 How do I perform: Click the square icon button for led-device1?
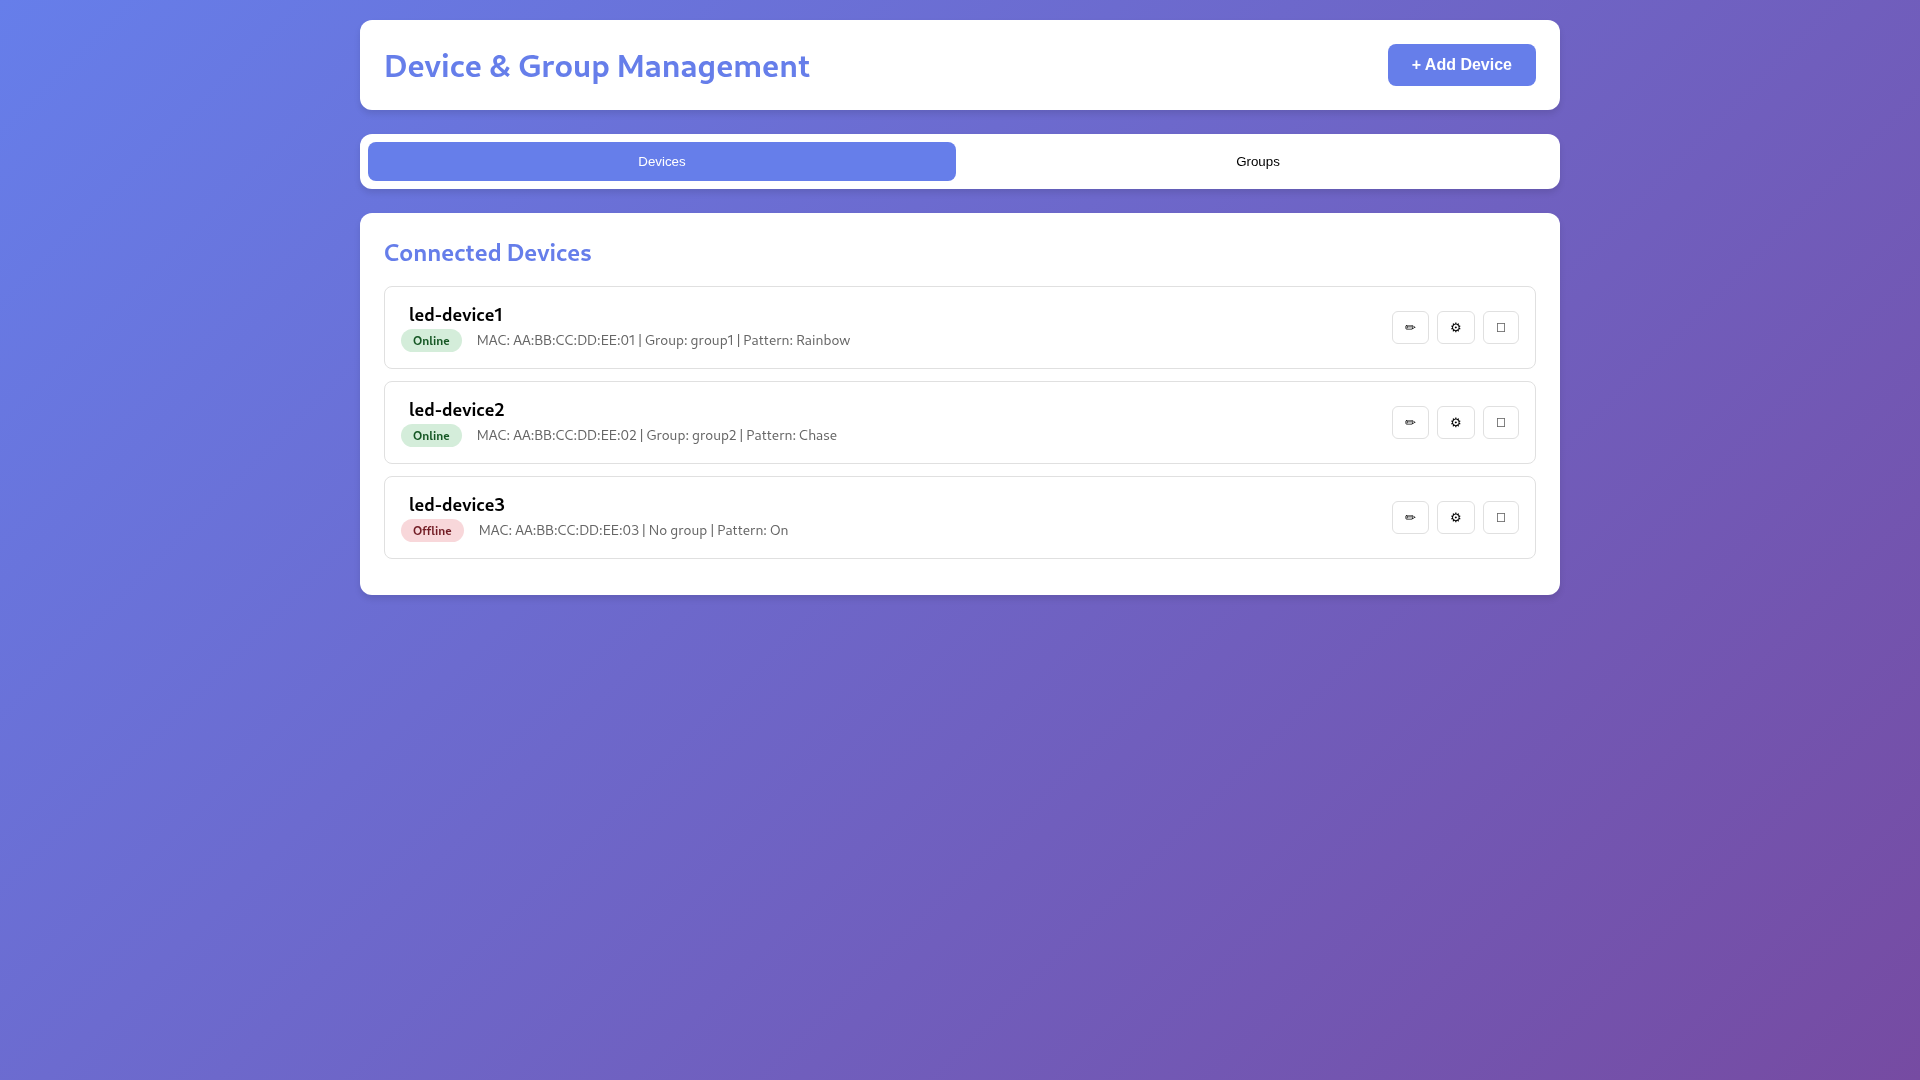click(x=1500, y=327)
